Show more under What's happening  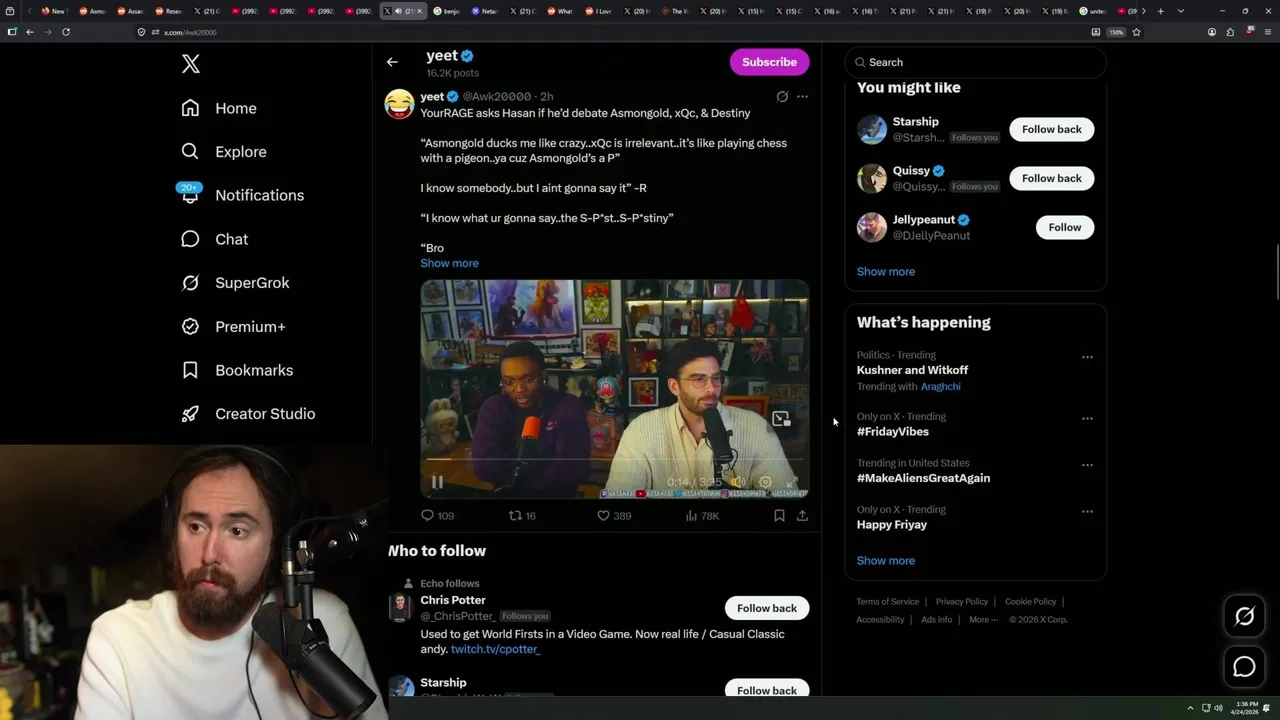click(886, 561)
